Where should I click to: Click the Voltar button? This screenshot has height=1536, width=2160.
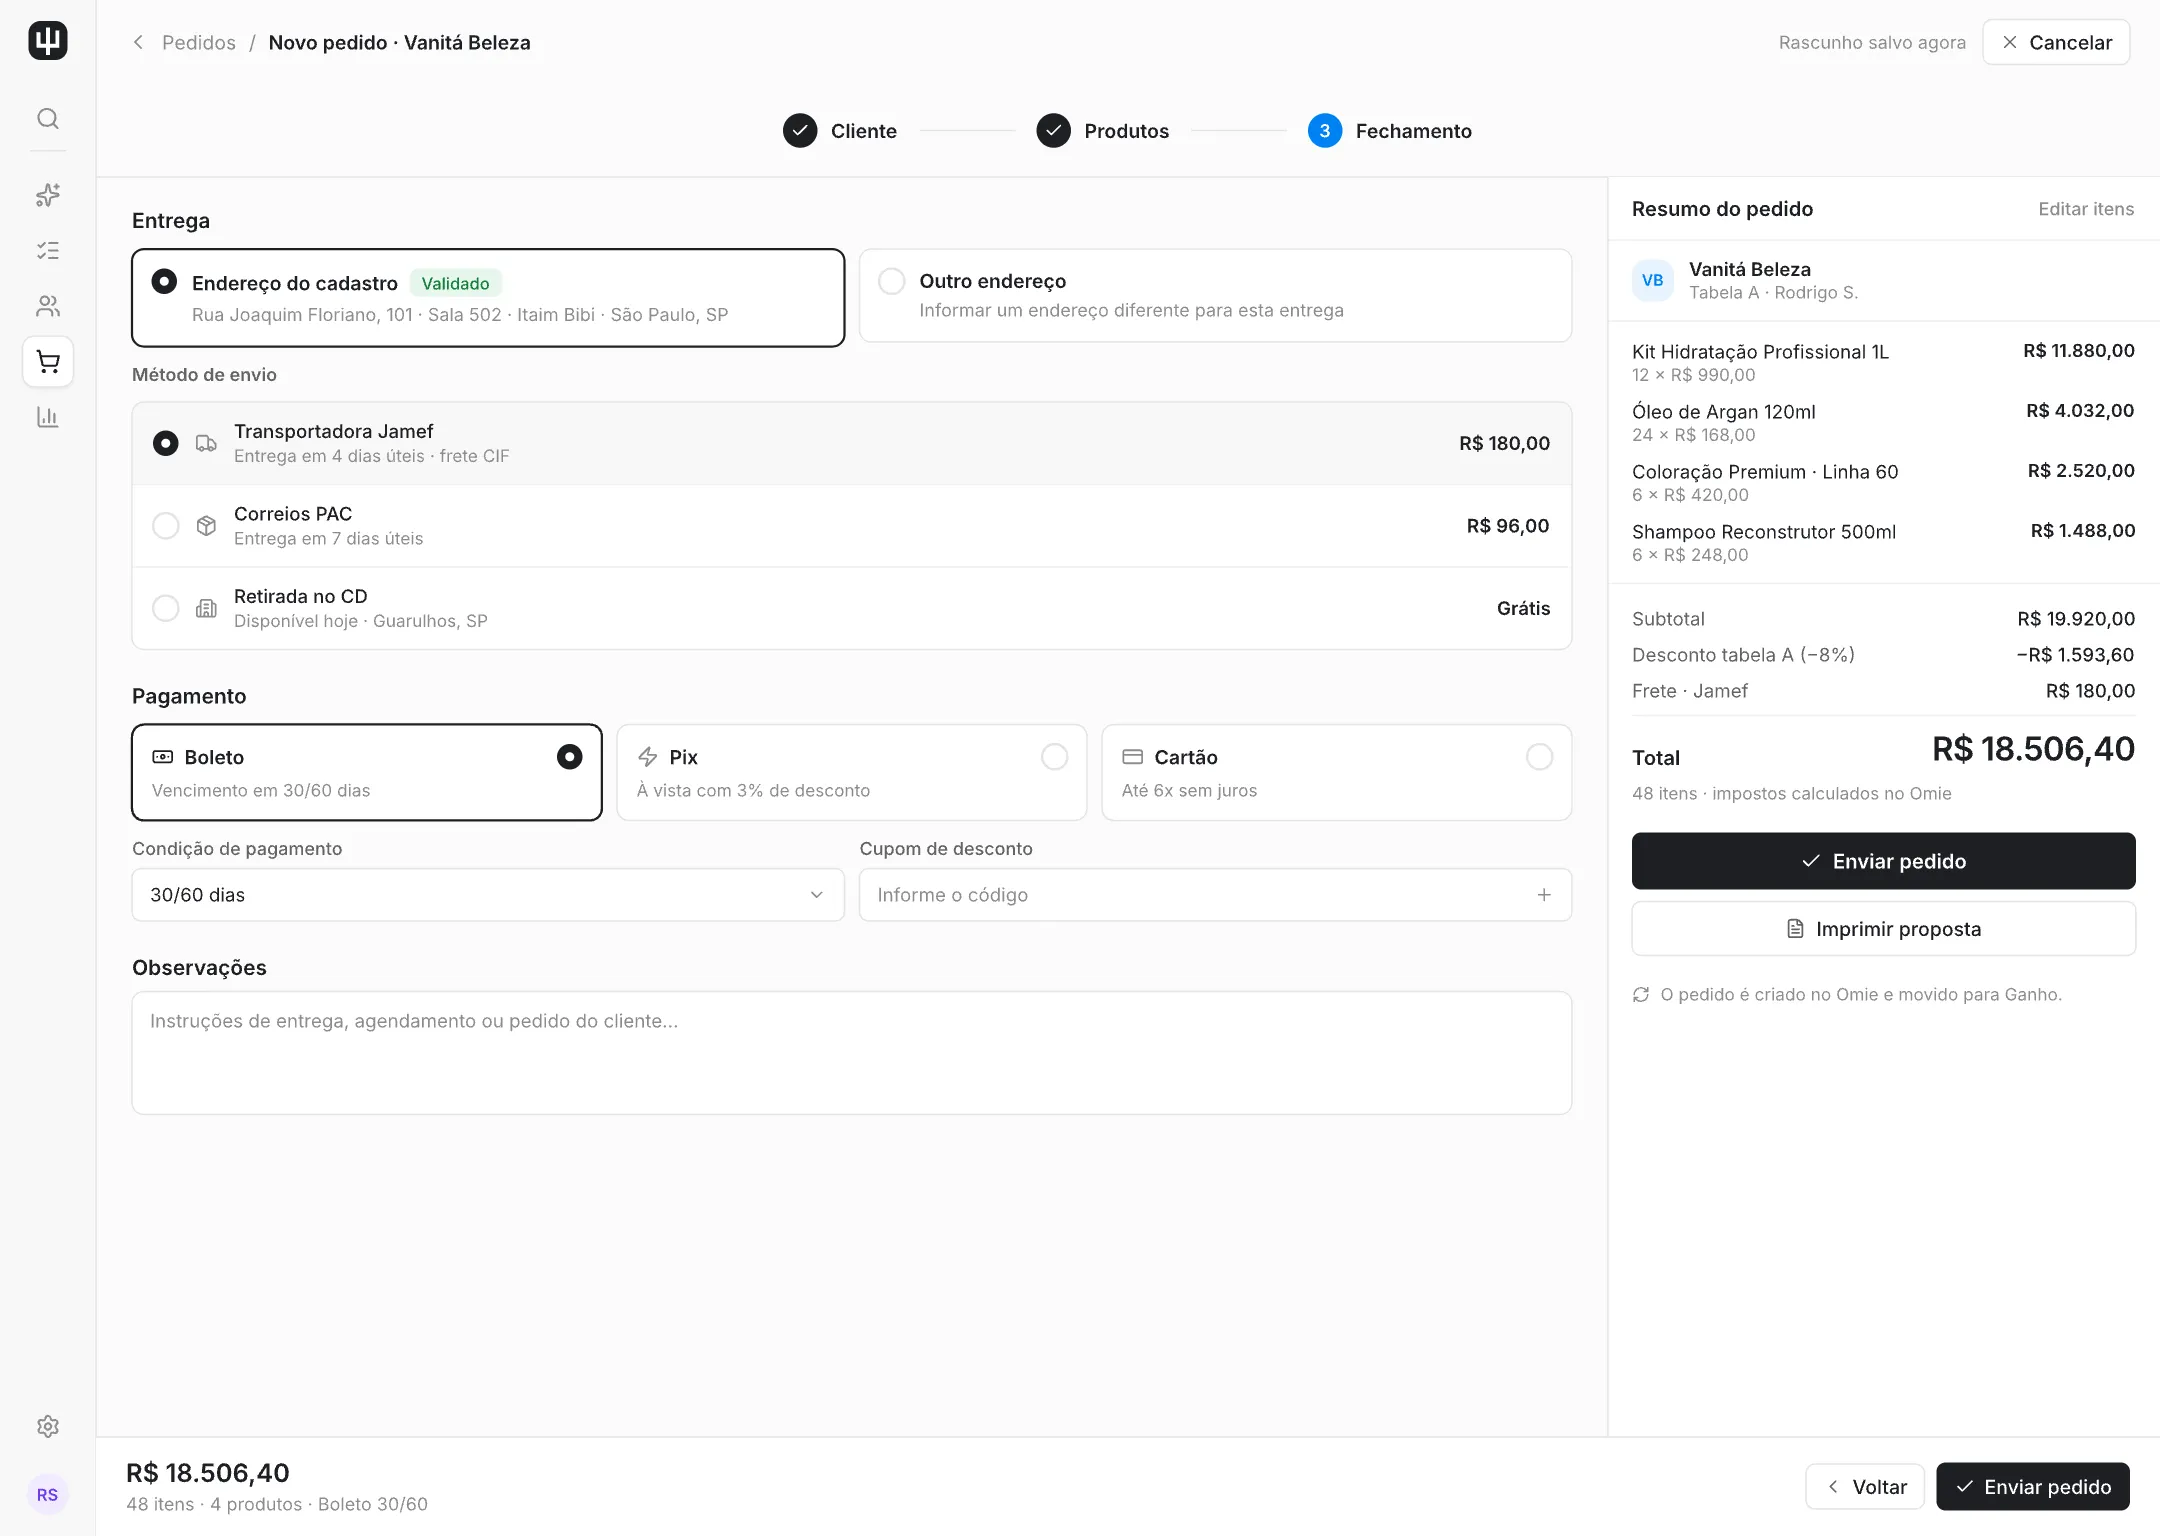coord(1865,1487)
